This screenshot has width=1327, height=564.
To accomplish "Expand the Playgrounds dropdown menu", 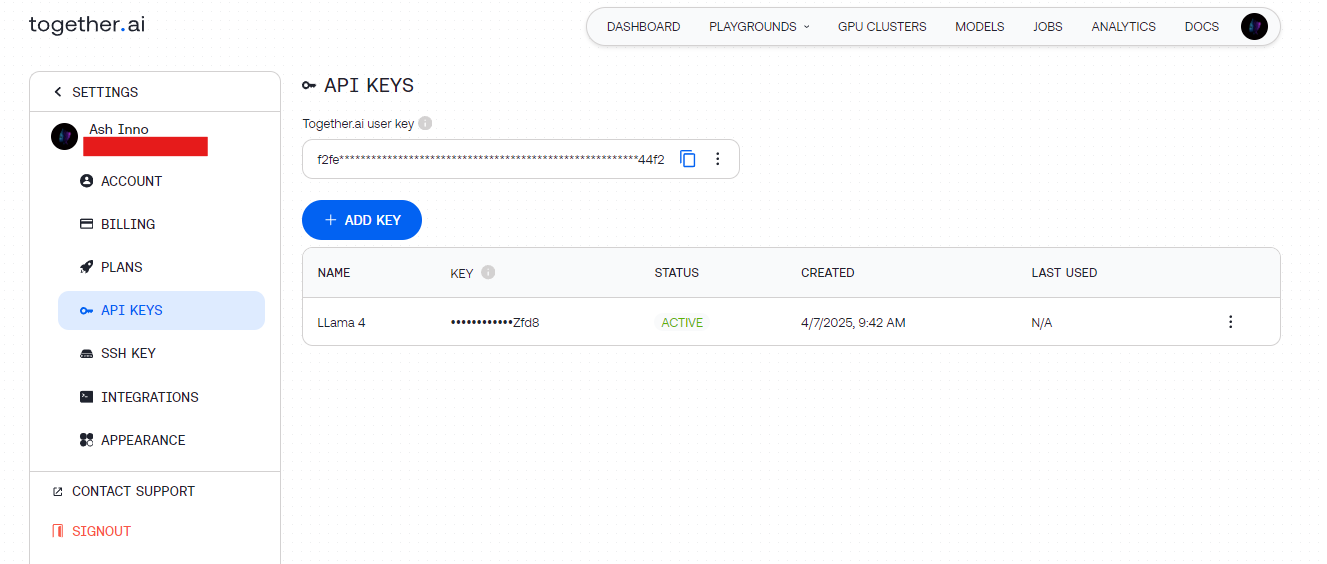I will 759,27.
